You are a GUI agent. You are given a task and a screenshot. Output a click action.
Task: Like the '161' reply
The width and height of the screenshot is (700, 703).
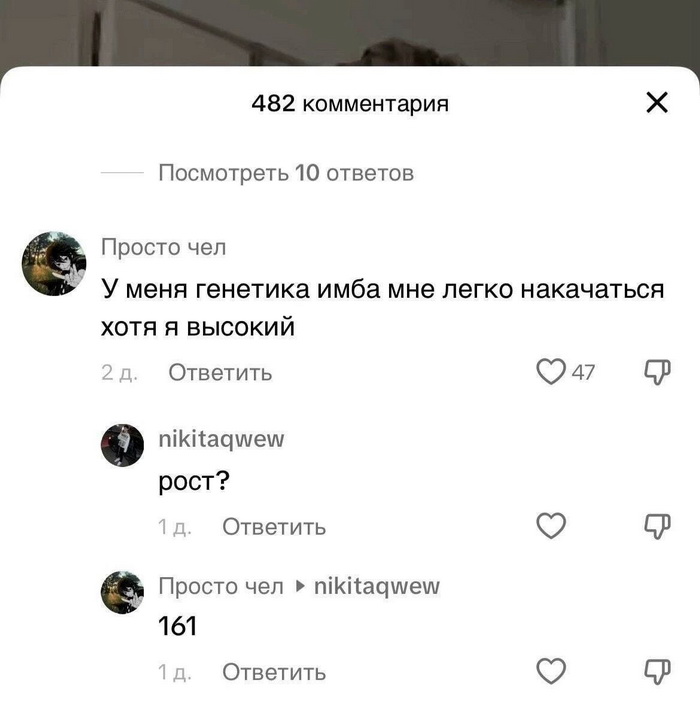(551, 671)
